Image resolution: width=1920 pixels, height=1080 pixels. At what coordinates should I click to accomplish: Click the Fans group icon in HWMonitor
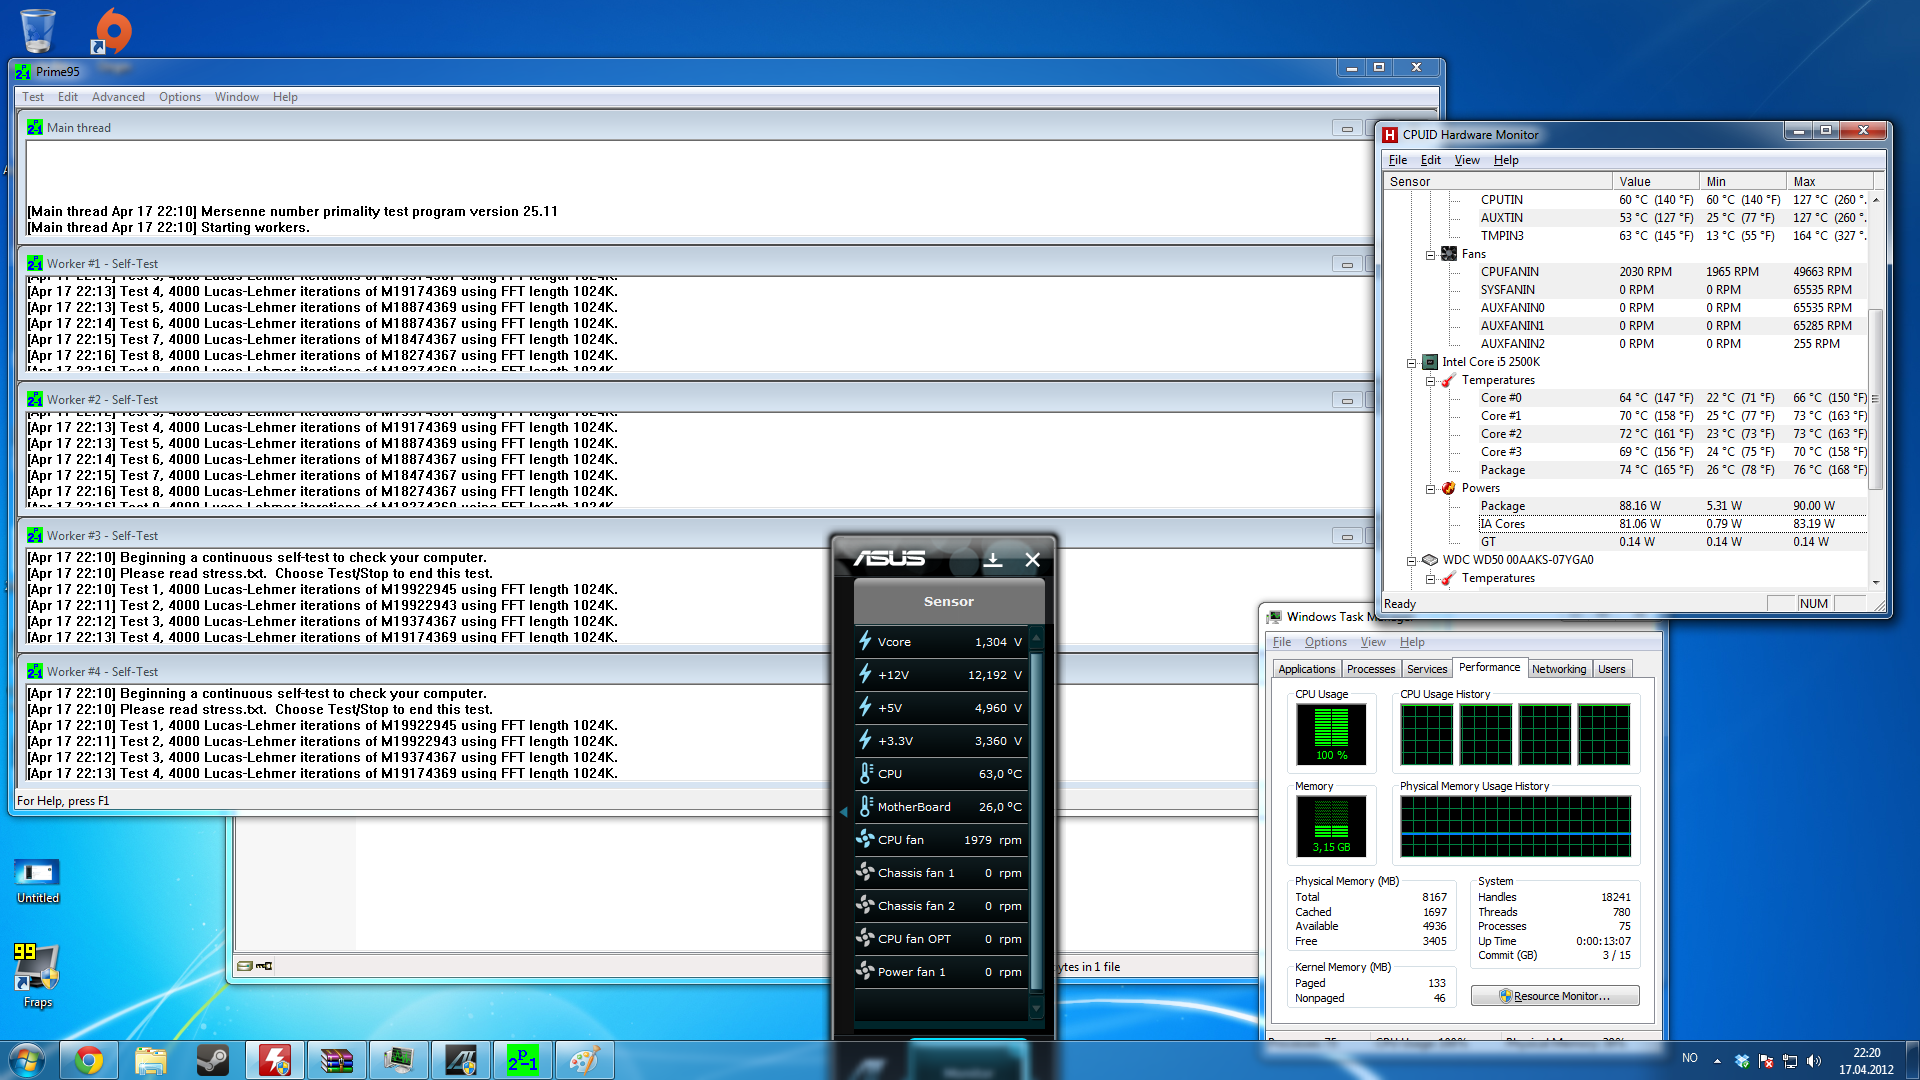tap(1449, 254)
